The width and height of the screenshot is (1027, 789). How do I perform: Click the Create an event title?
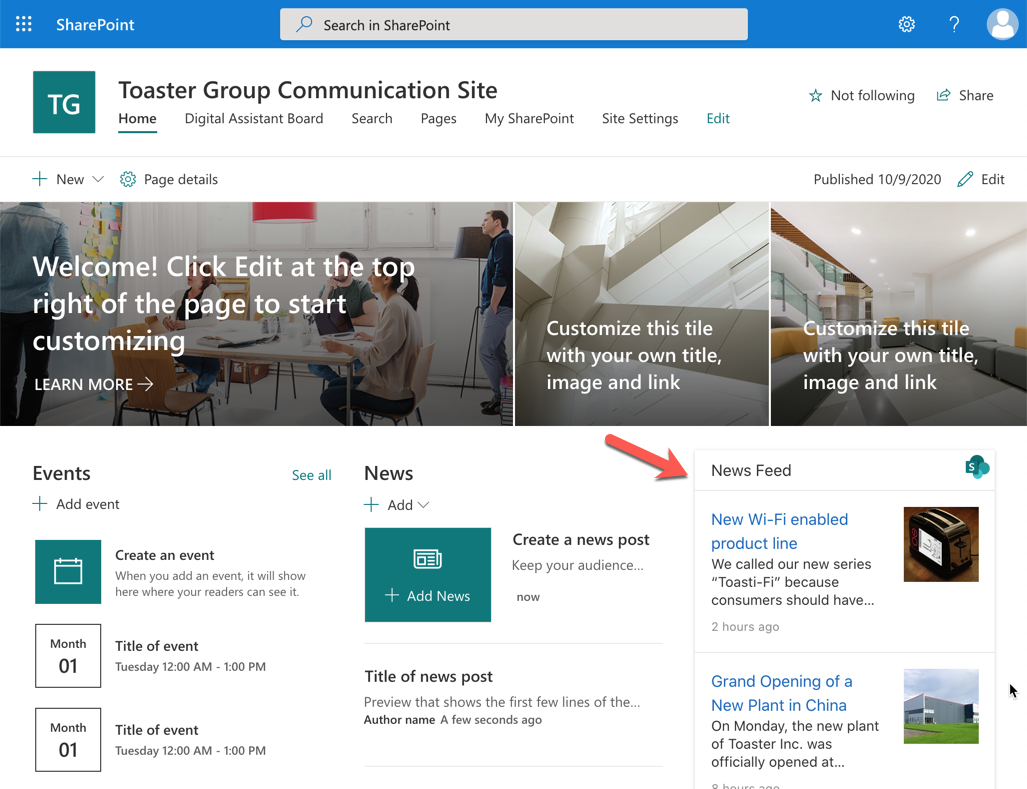[x=164, y=555]
